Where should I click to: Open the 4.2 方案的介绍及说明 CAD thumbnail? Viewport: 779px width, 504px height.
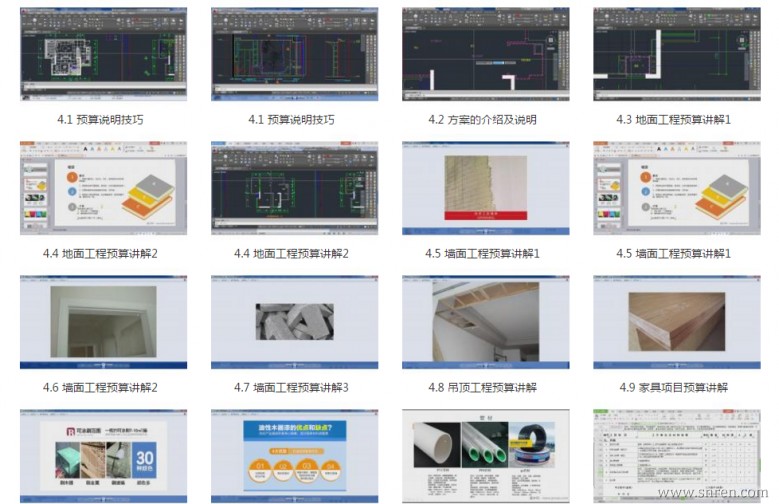[x=486, y=54]
